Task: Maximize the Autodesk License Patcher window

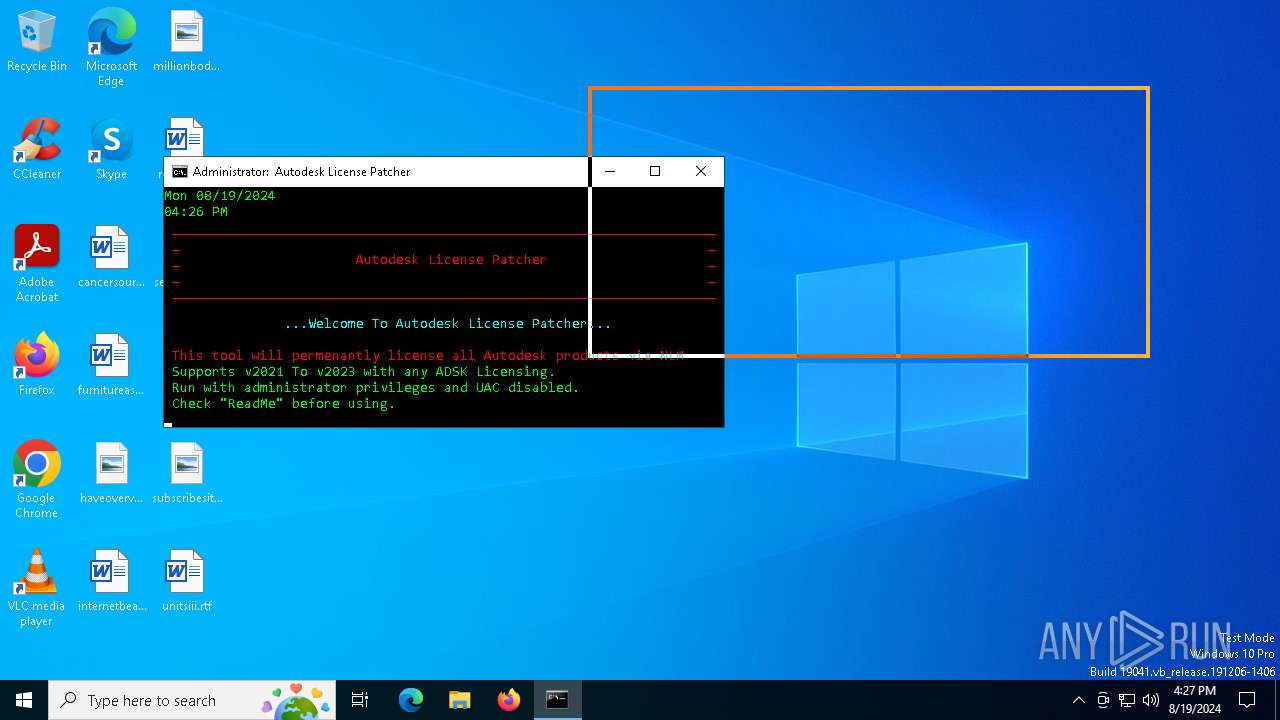Action: pos(655,172)
